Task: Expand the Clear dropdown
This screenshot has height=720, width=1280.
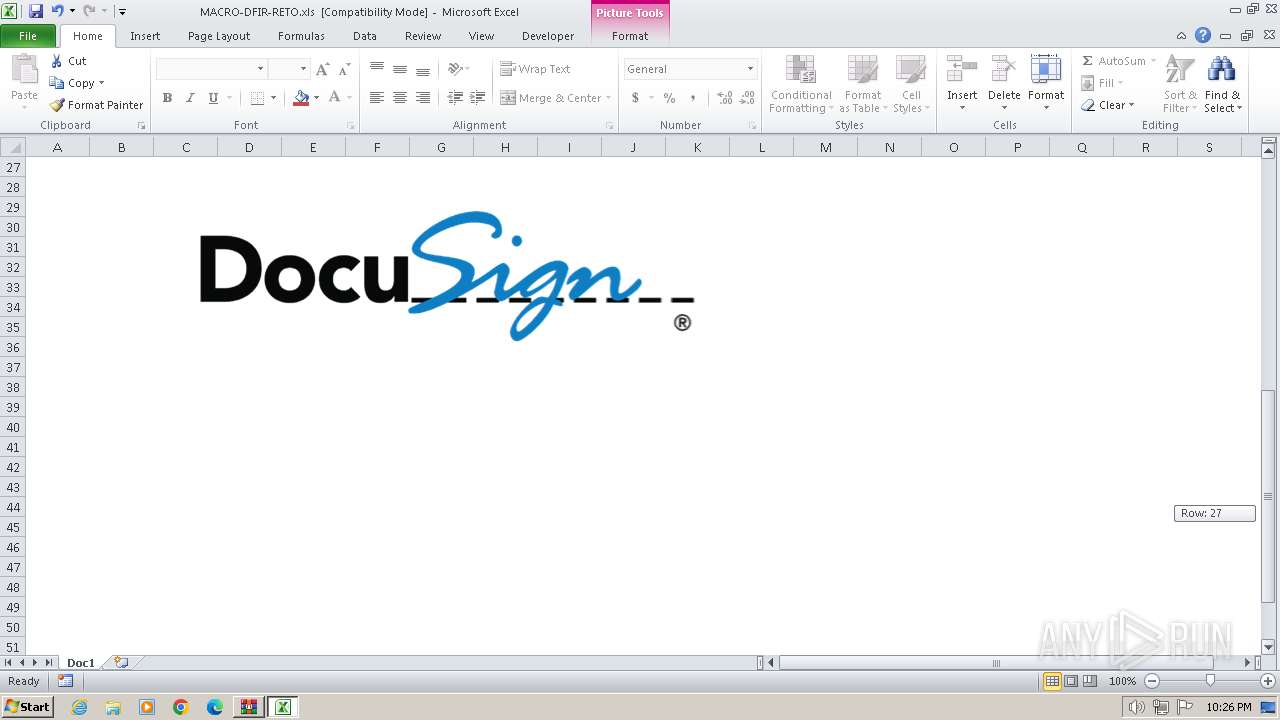Action: click(x=1131, y=105)
